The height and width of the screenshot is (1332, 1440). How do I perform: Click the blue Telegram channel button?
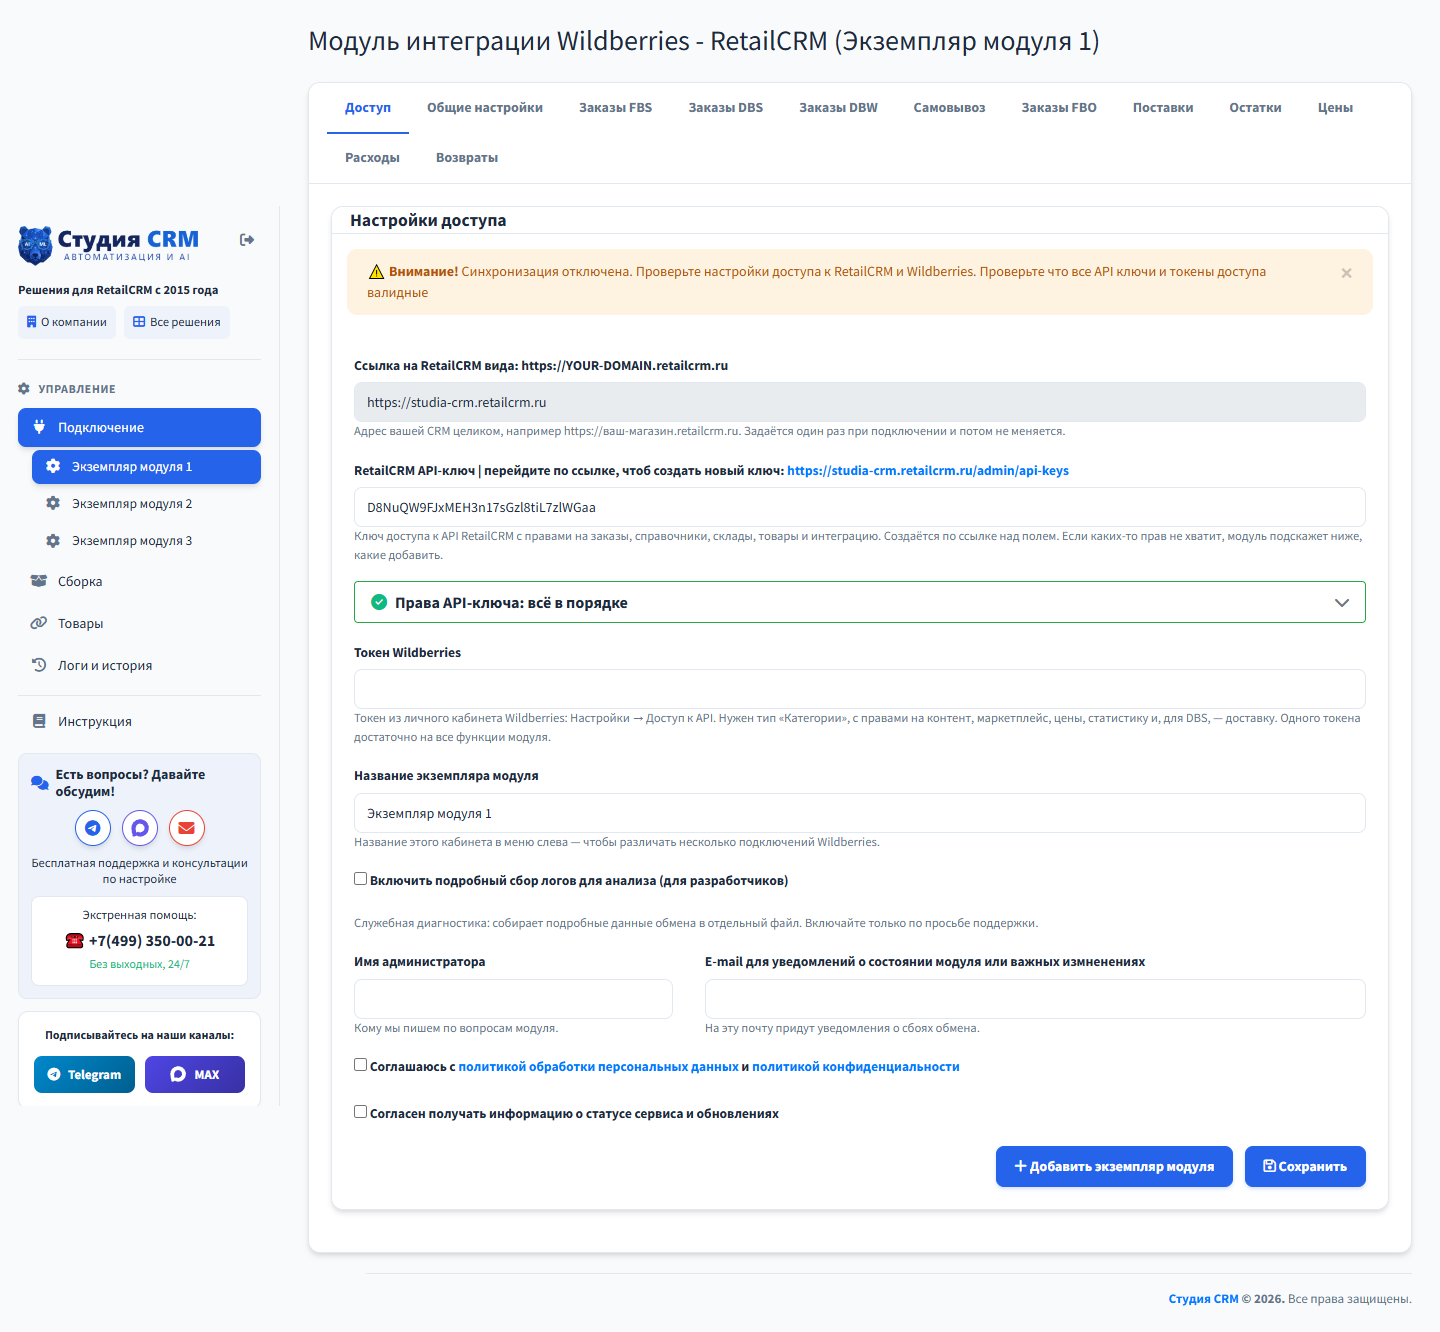[x=84, y=1075]
